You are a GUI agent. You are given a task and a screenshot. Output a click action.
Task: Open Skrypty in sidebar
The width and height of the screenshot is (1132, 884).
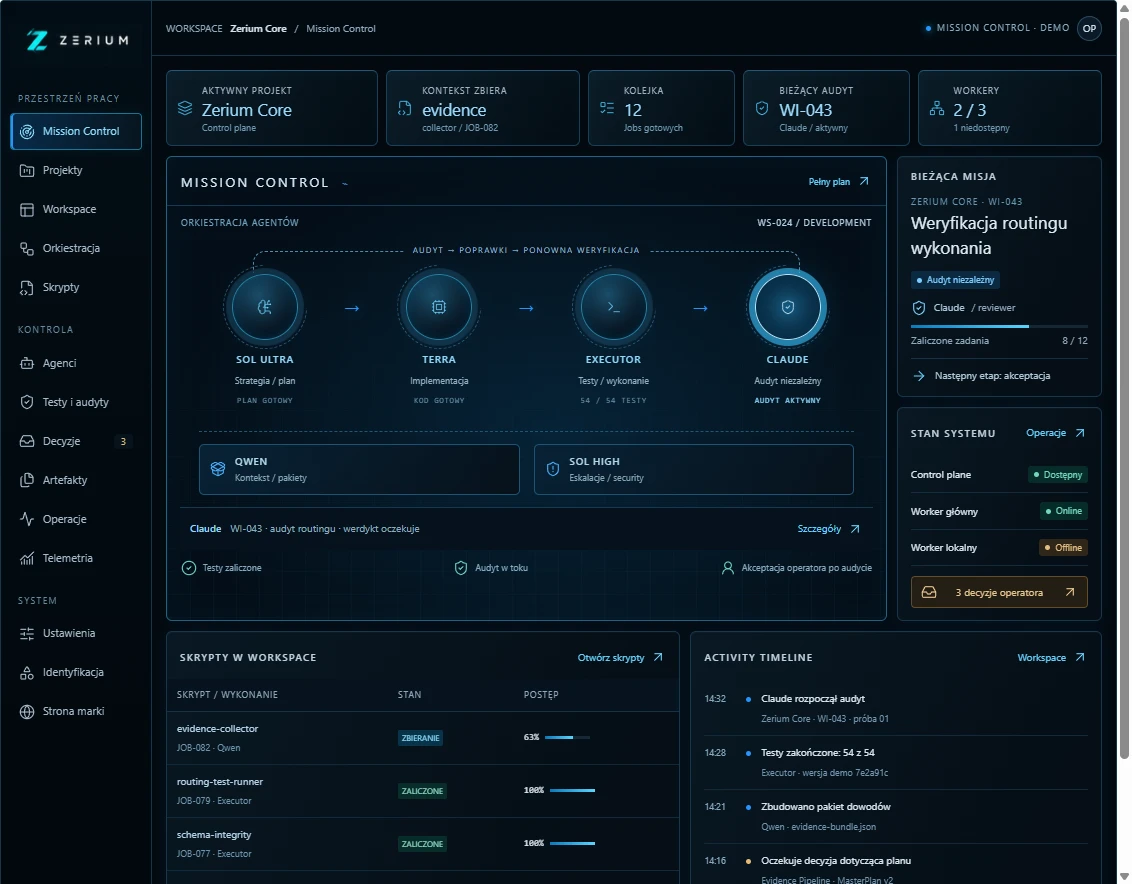76,287
